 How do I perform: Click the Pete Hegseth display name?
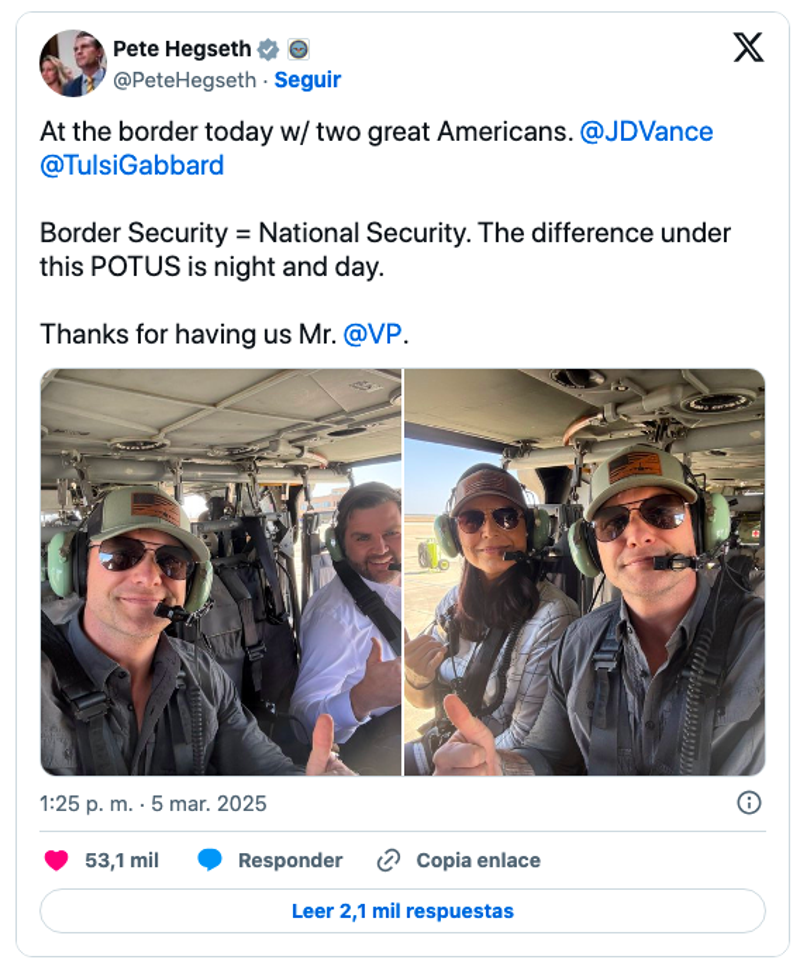181,49
